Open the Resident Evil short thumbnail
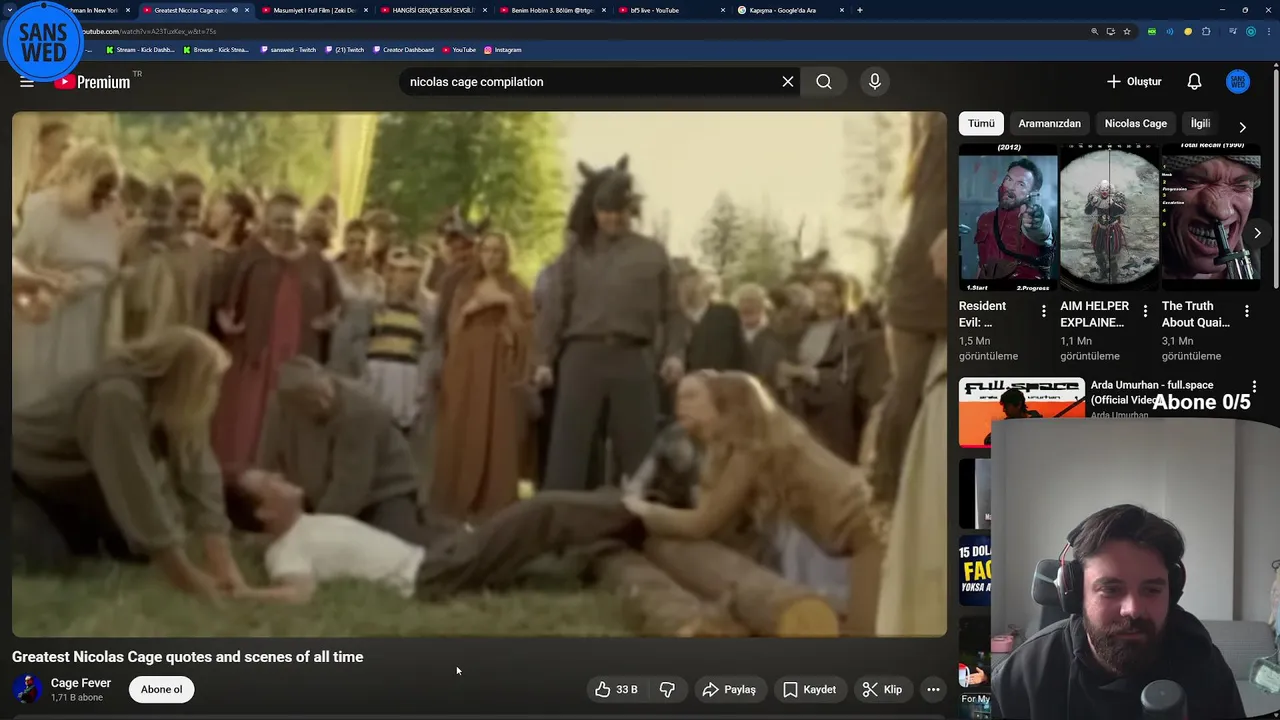Screen dimensions: 1280x720 point(1008,217)
